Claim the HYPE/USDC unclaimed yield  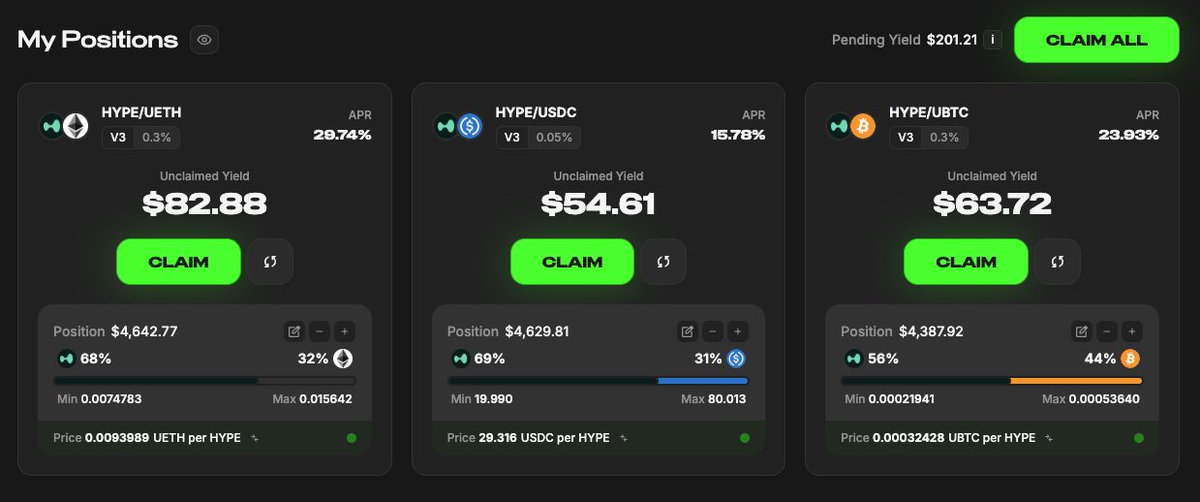click(x=572, y=262)
